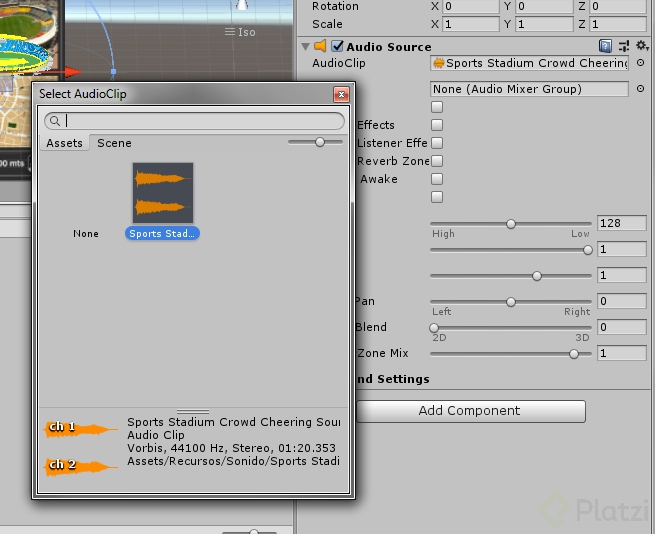Collapse the Audio Source component foldout
Screen dimensions: 655x534
point(306,46)
